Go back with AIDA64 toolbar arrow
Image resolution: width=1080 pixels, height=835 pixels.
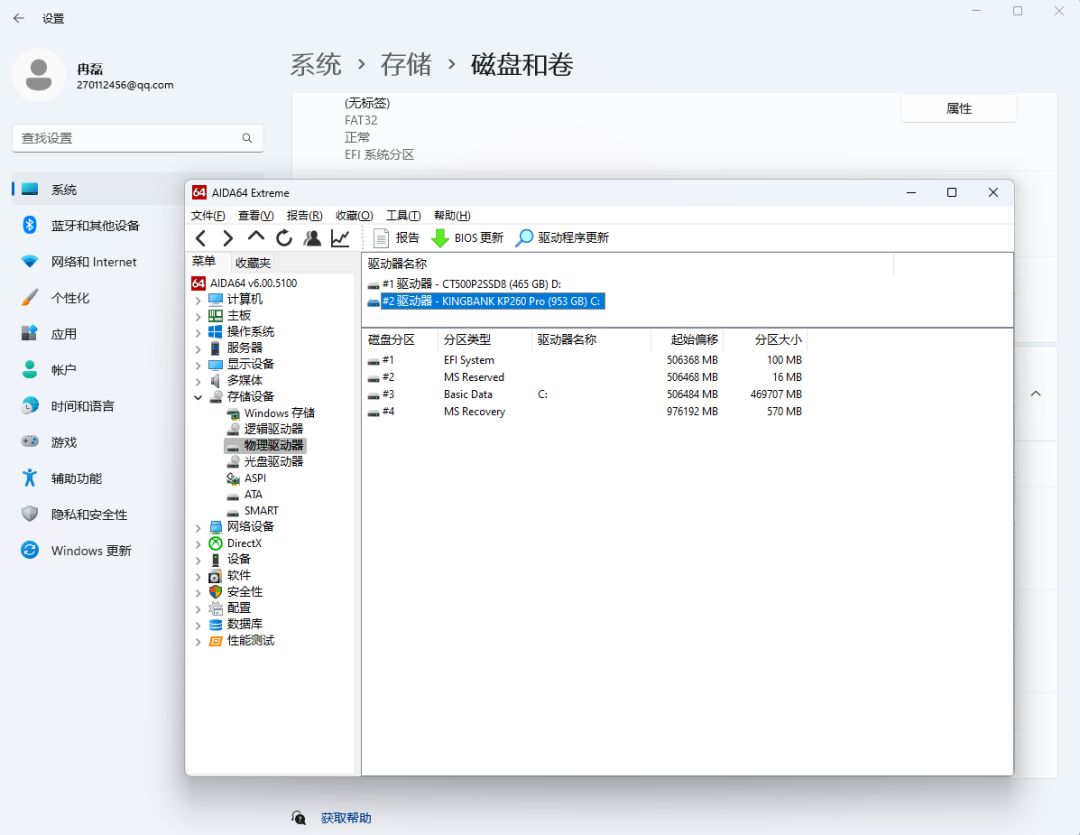point(200,238)
